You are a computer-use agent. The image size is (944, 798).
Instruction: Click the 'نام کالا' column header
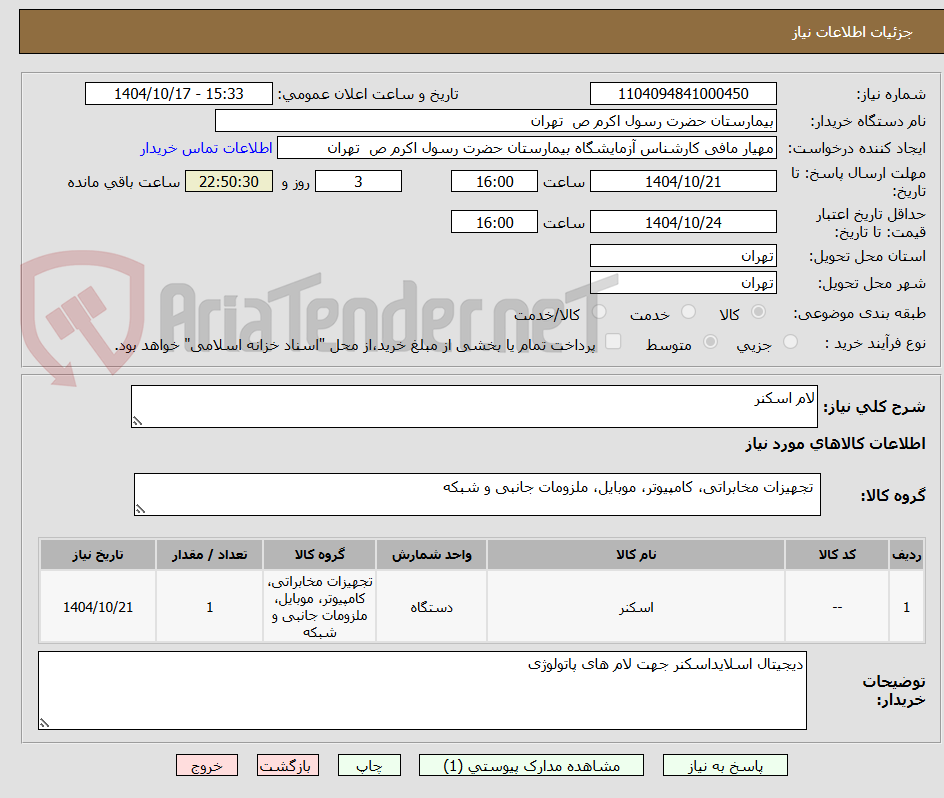[x=636, y=555]
